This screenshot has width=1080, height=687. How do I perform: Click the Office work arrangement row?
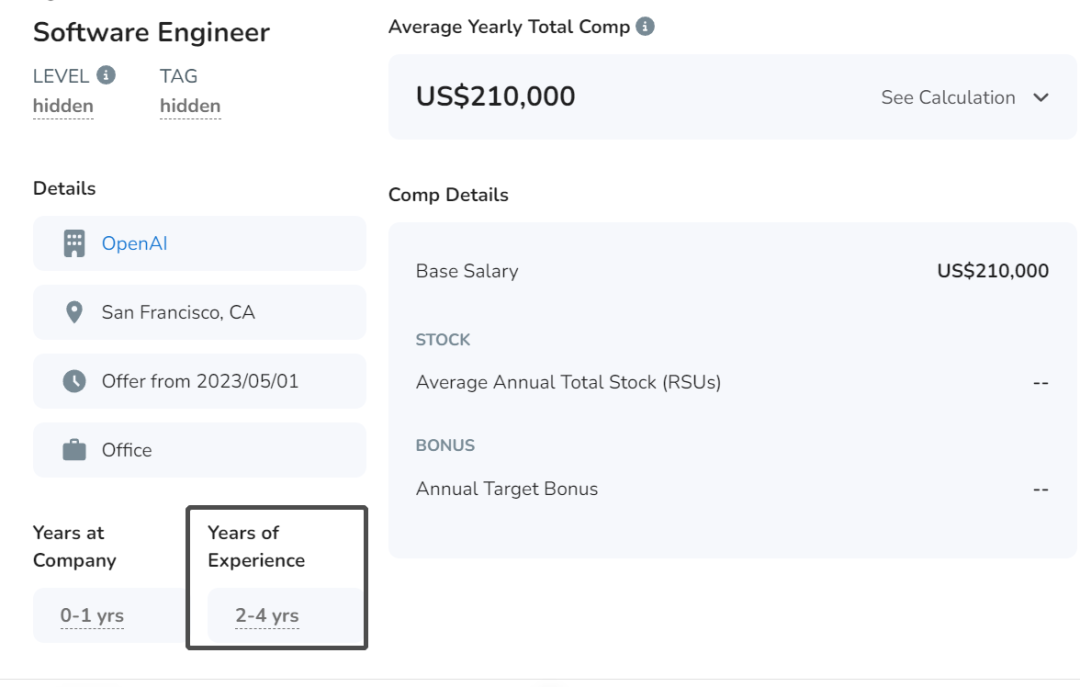(x=200, y=450)
